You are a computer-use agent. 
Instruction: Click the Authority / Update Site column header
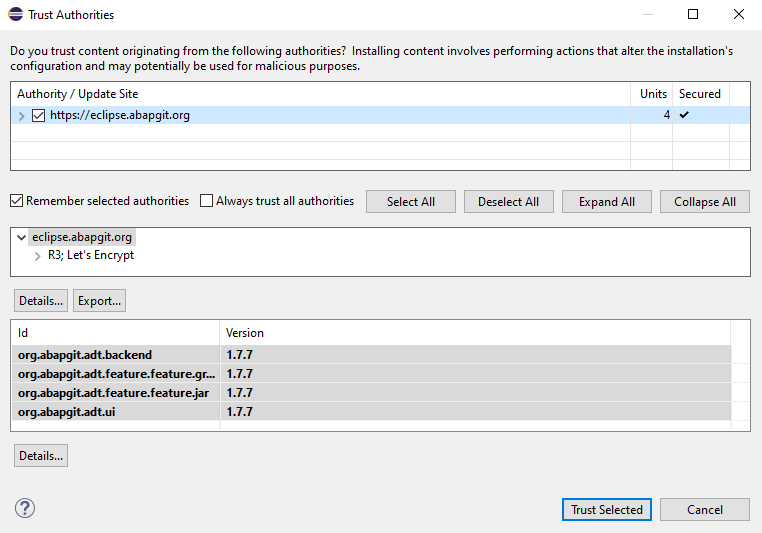[x=77, y=94]
